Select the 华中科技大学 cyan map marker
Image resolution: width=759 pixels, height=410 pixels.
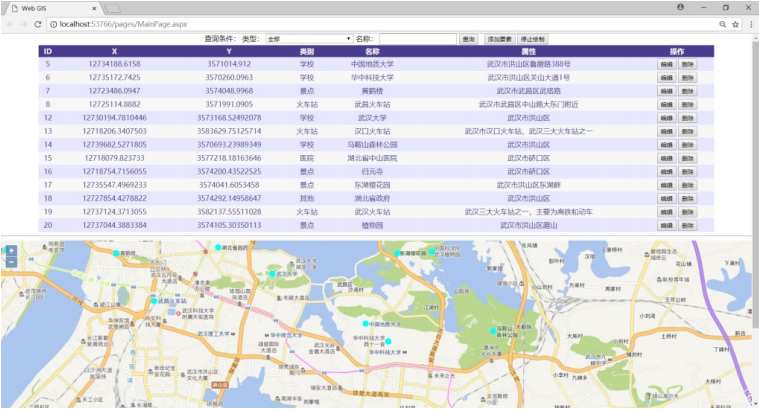coord(388,342)
